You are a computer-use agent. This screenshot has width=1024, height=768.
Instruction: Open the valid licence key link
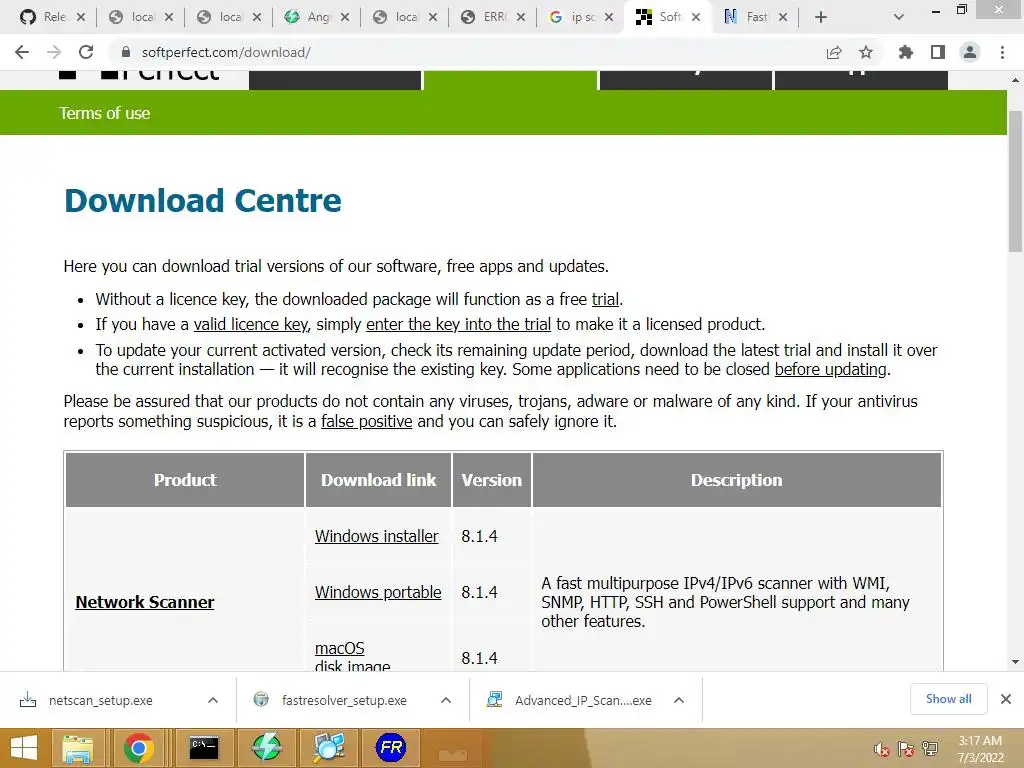[250, 325]
